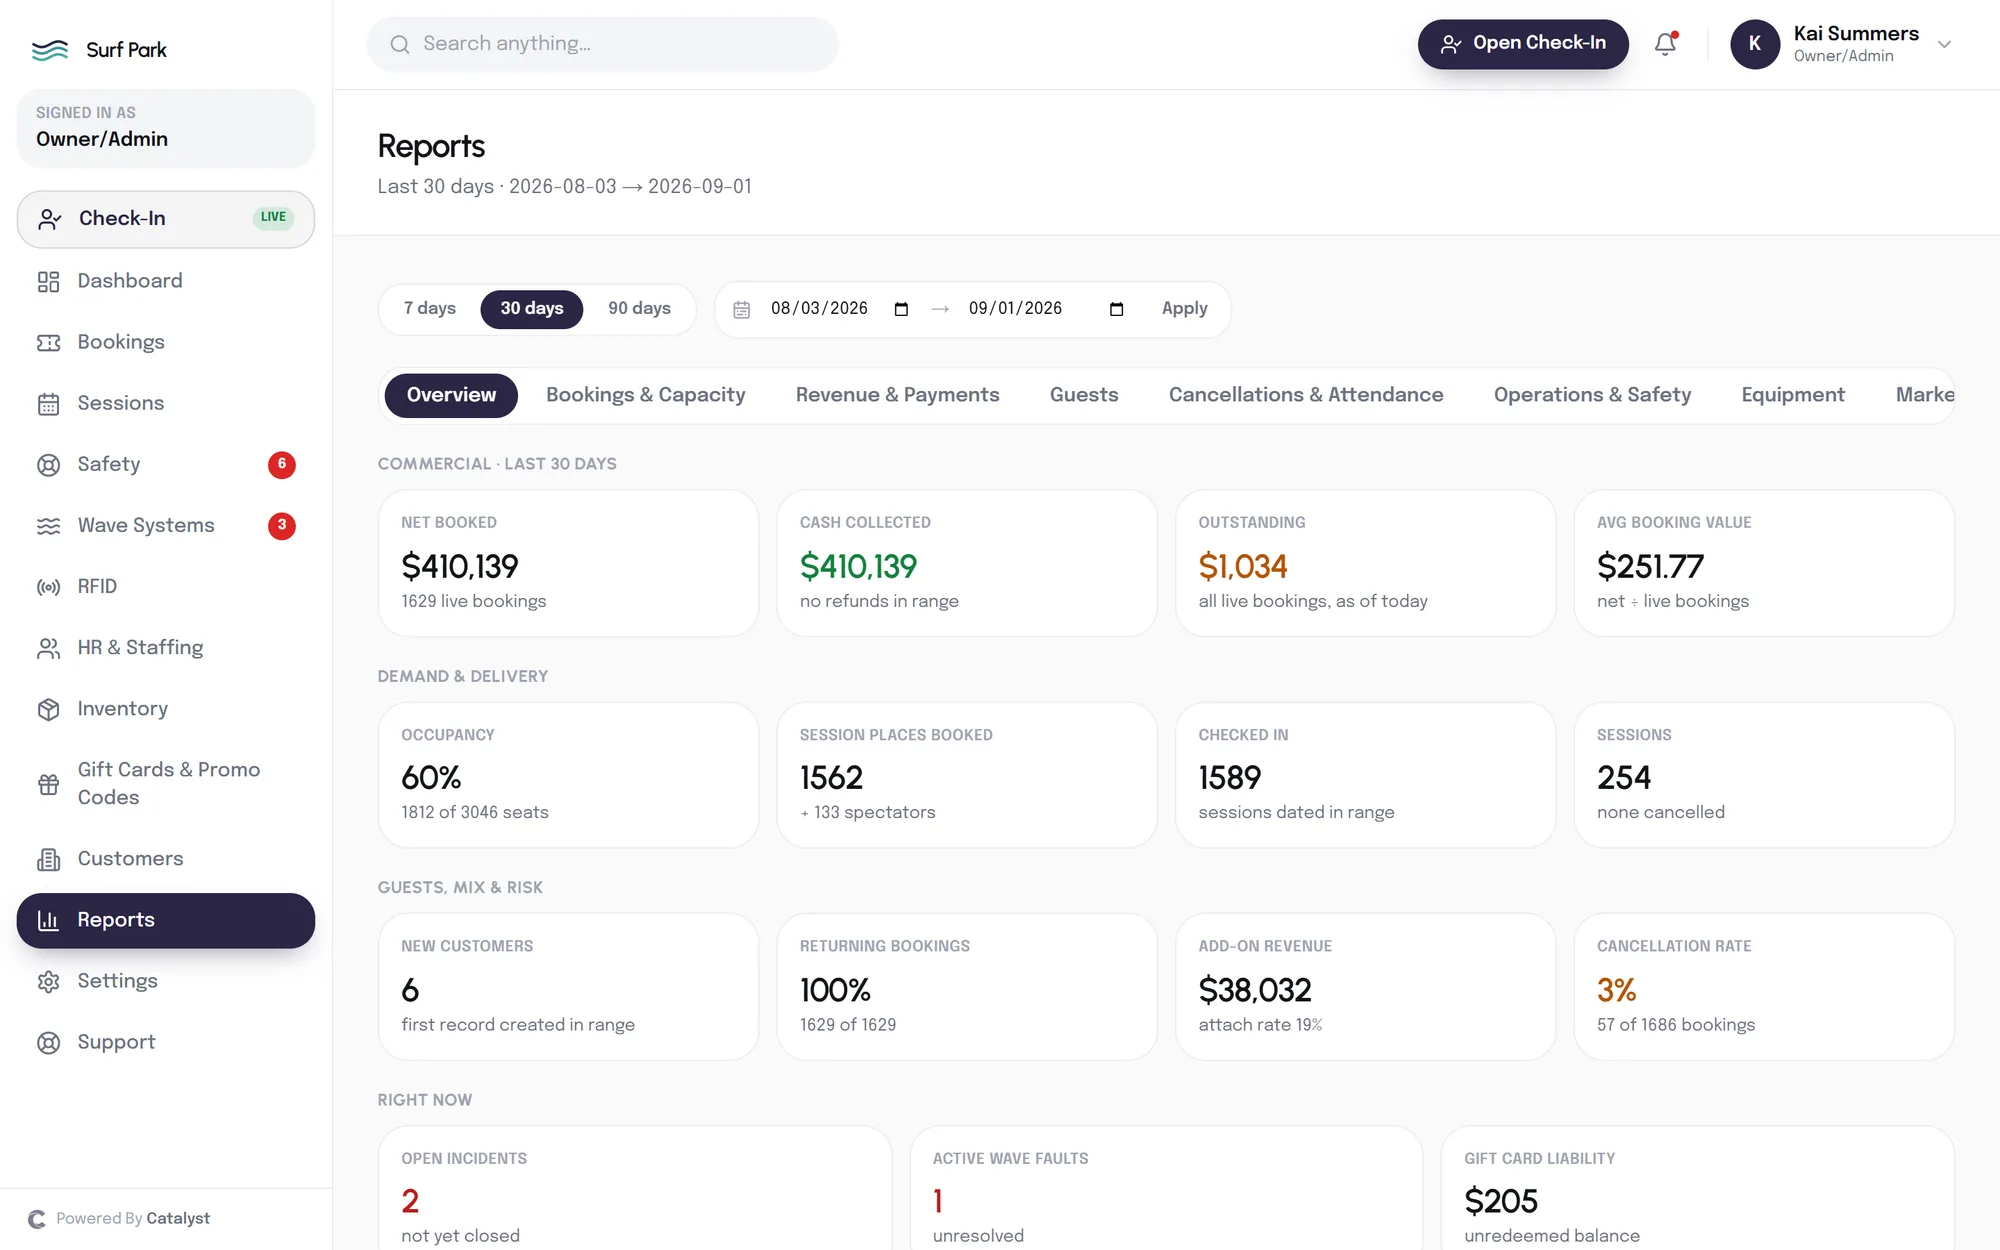Click the Customers building icon
This screenshot has width=2000, height=1250.
(48, 859)
